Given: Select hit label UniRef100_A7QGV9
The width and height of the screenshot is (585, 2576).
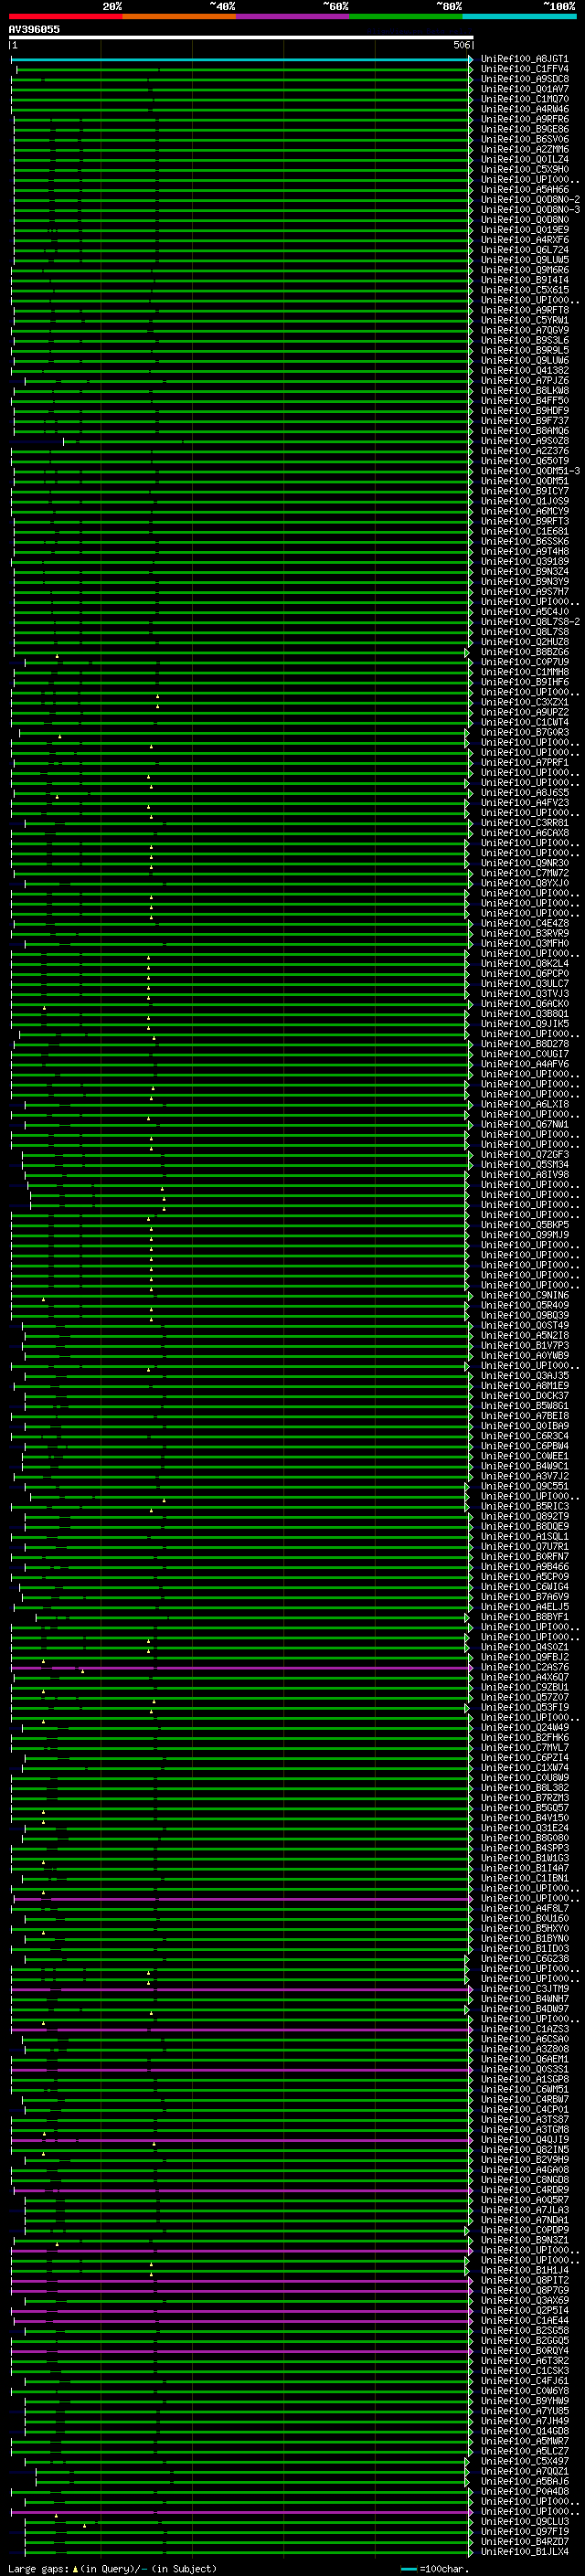Looking at the screenshot, I should point(524,330).
